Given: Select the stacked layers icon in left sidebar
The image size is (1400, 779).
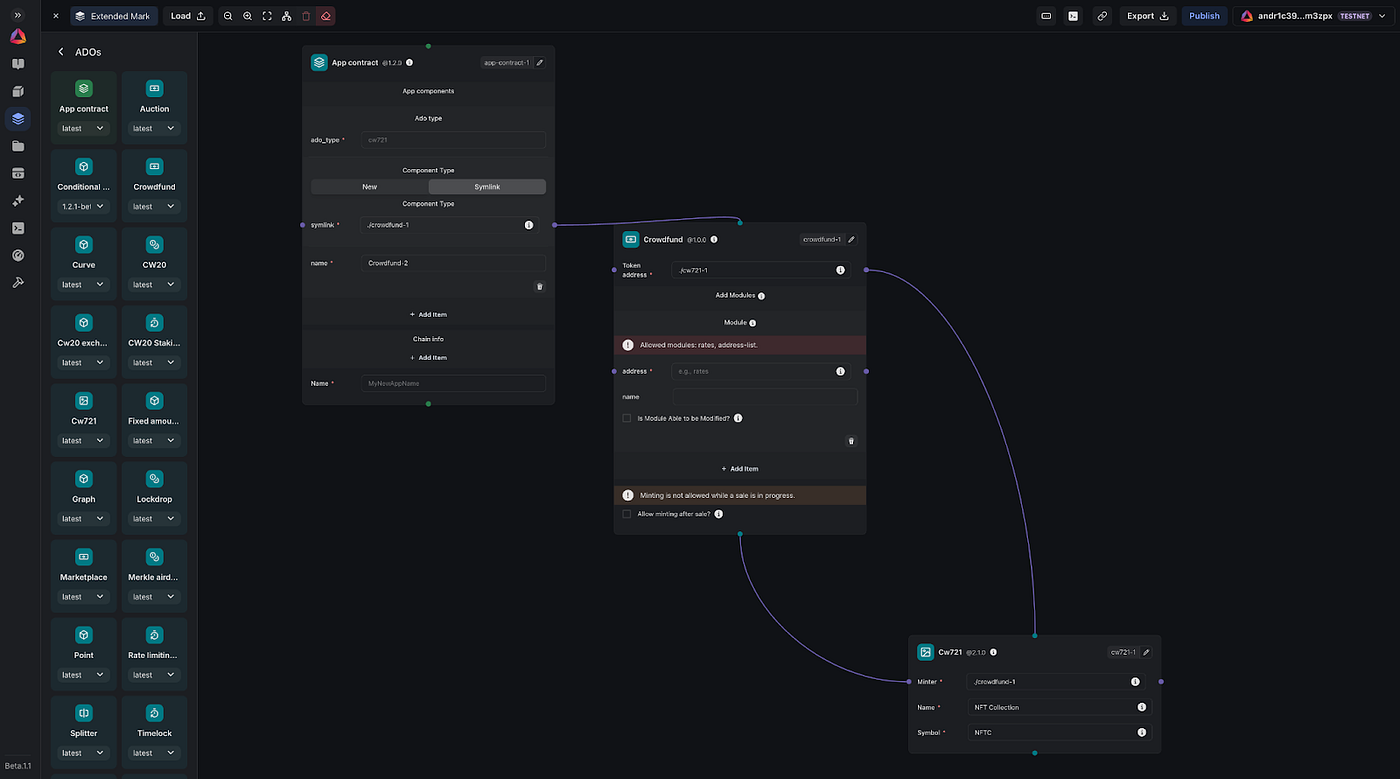Looking at the screenshot, I should pyautogui.click(x=18, y=119).
